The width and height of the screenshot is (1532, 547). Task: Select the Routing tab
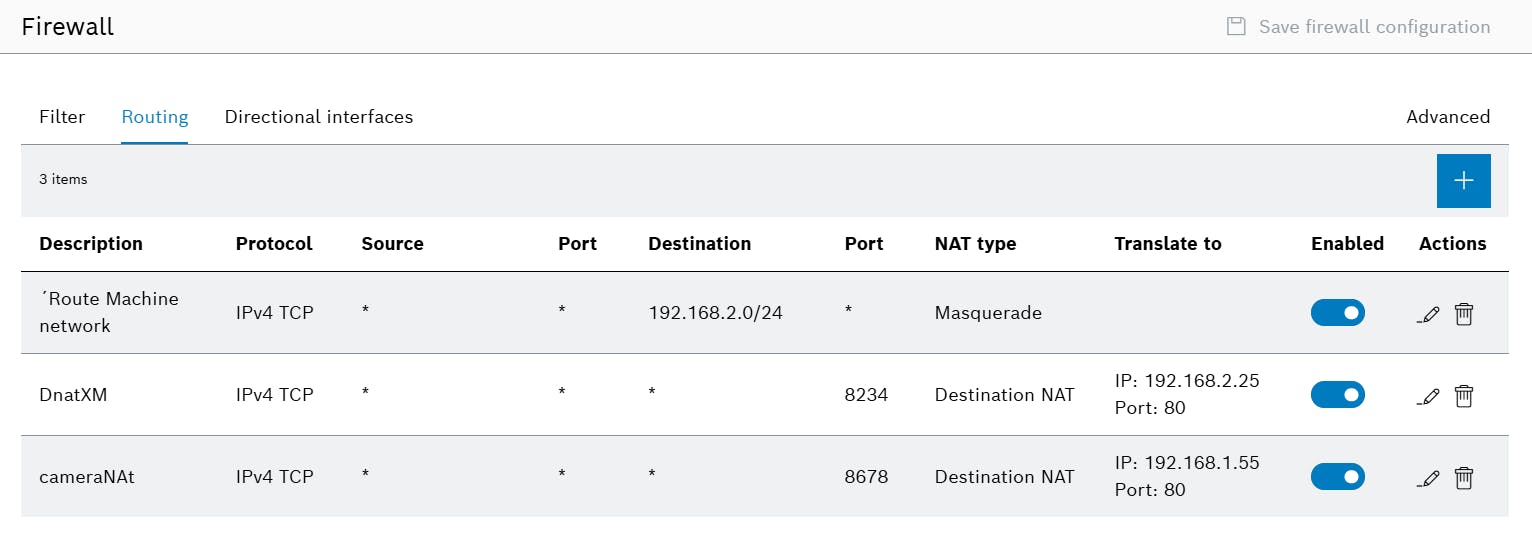155,117
